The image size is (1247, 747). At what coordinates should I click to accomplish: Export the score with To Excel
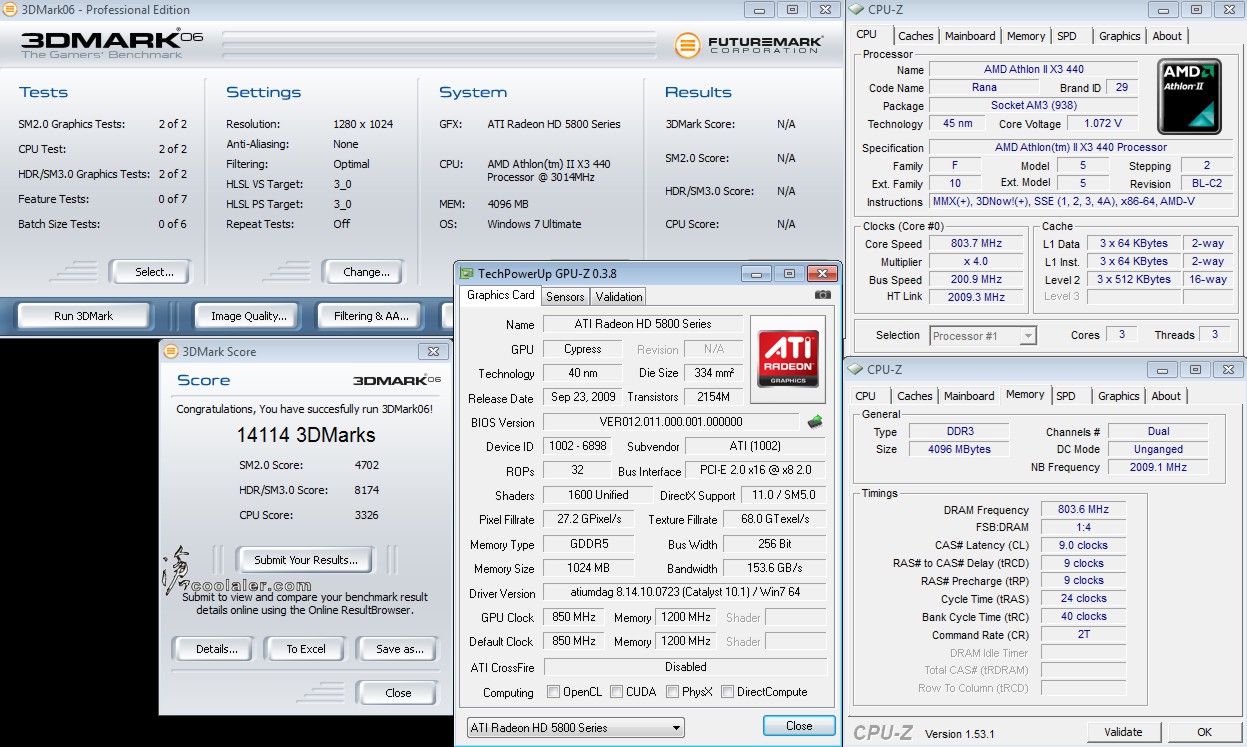305,649
